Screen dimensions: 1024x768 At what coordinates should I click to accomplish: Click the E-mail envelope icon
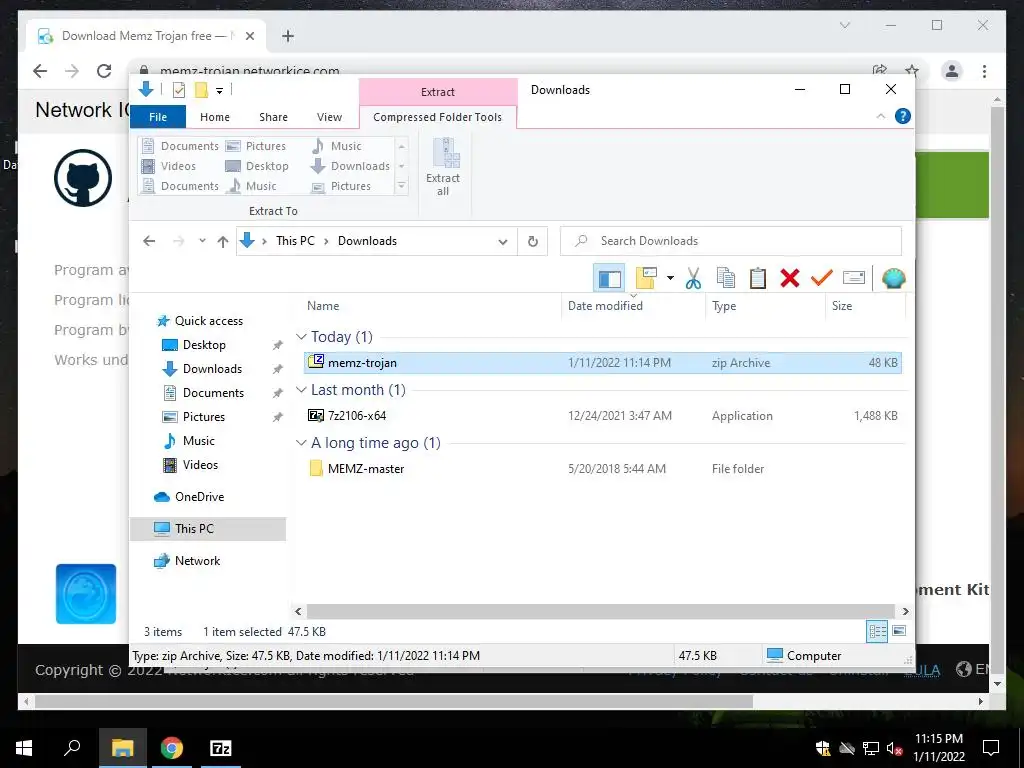(x=854, y=278)
